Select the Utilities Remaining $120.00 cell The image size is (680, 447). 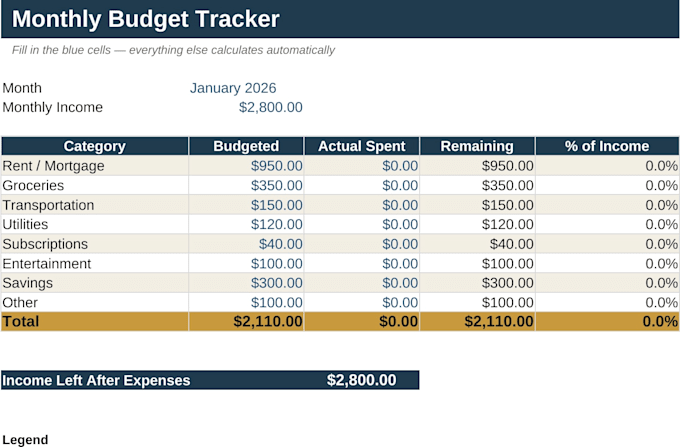(477, 224)
